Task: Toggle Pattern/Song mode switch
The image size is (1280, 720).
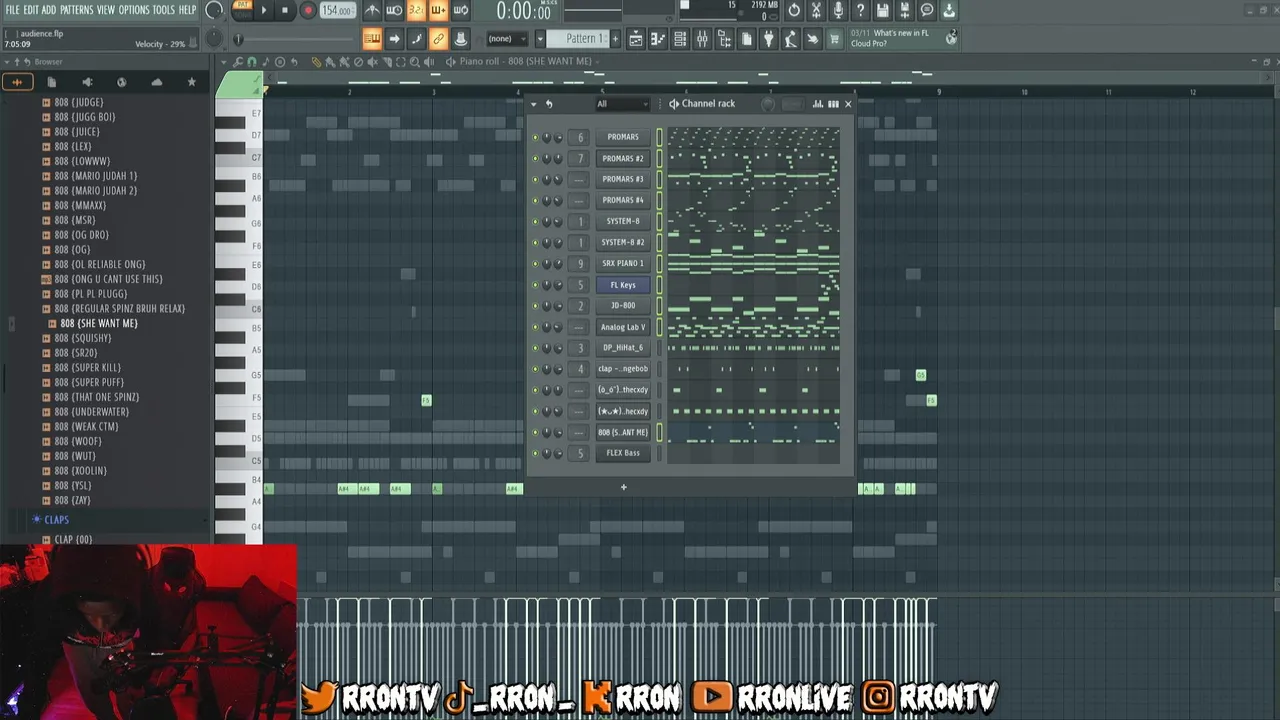Action: (242, 10)
